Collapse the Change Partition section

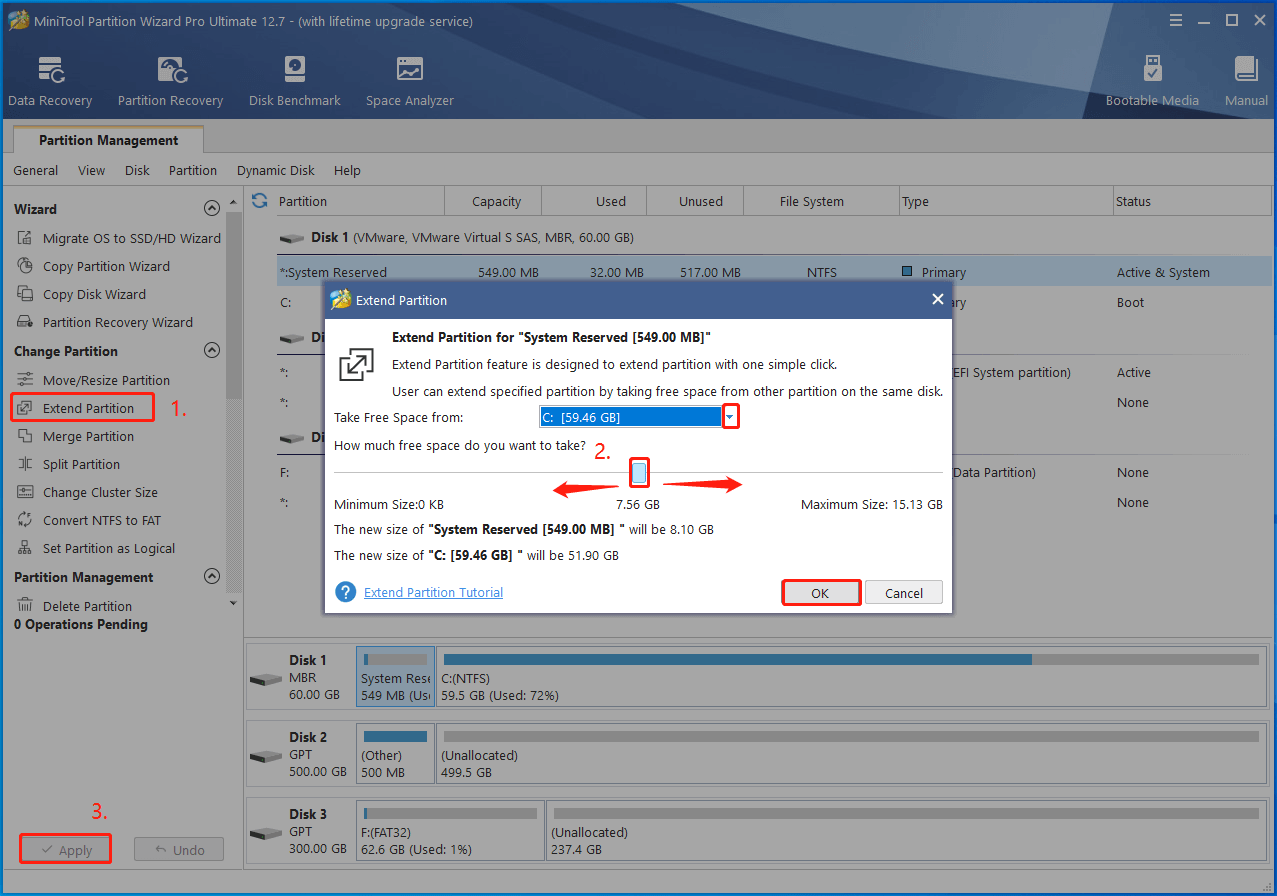point(211,351)
